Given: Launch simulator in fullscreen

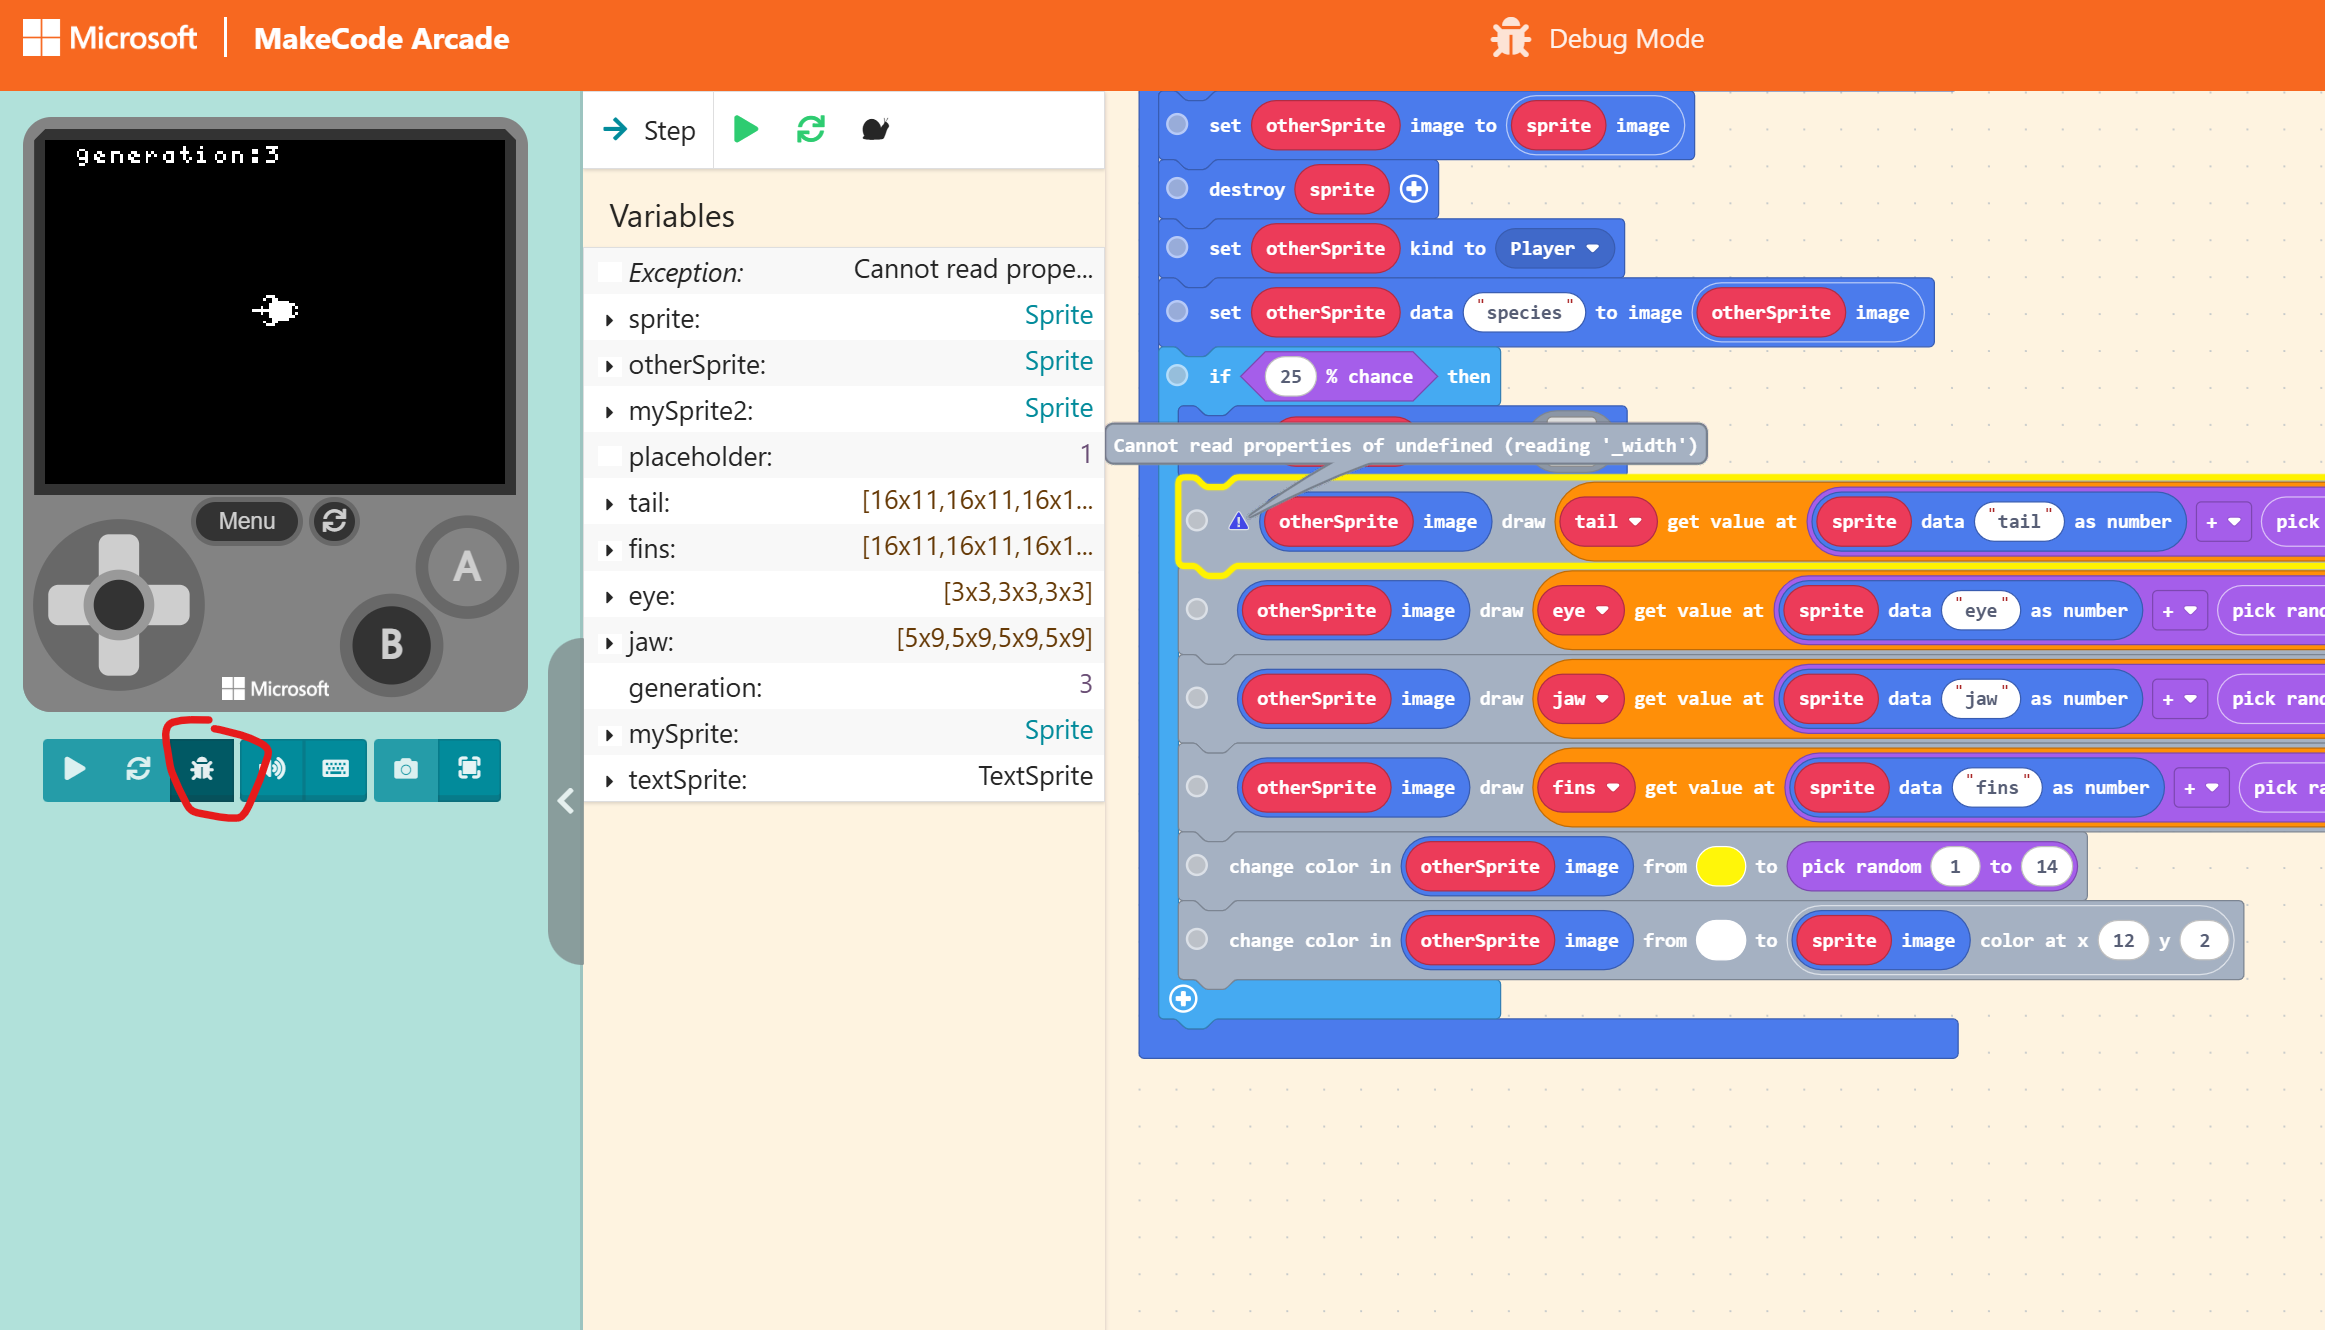Looking at the screenshot, I should coord(469,769).
